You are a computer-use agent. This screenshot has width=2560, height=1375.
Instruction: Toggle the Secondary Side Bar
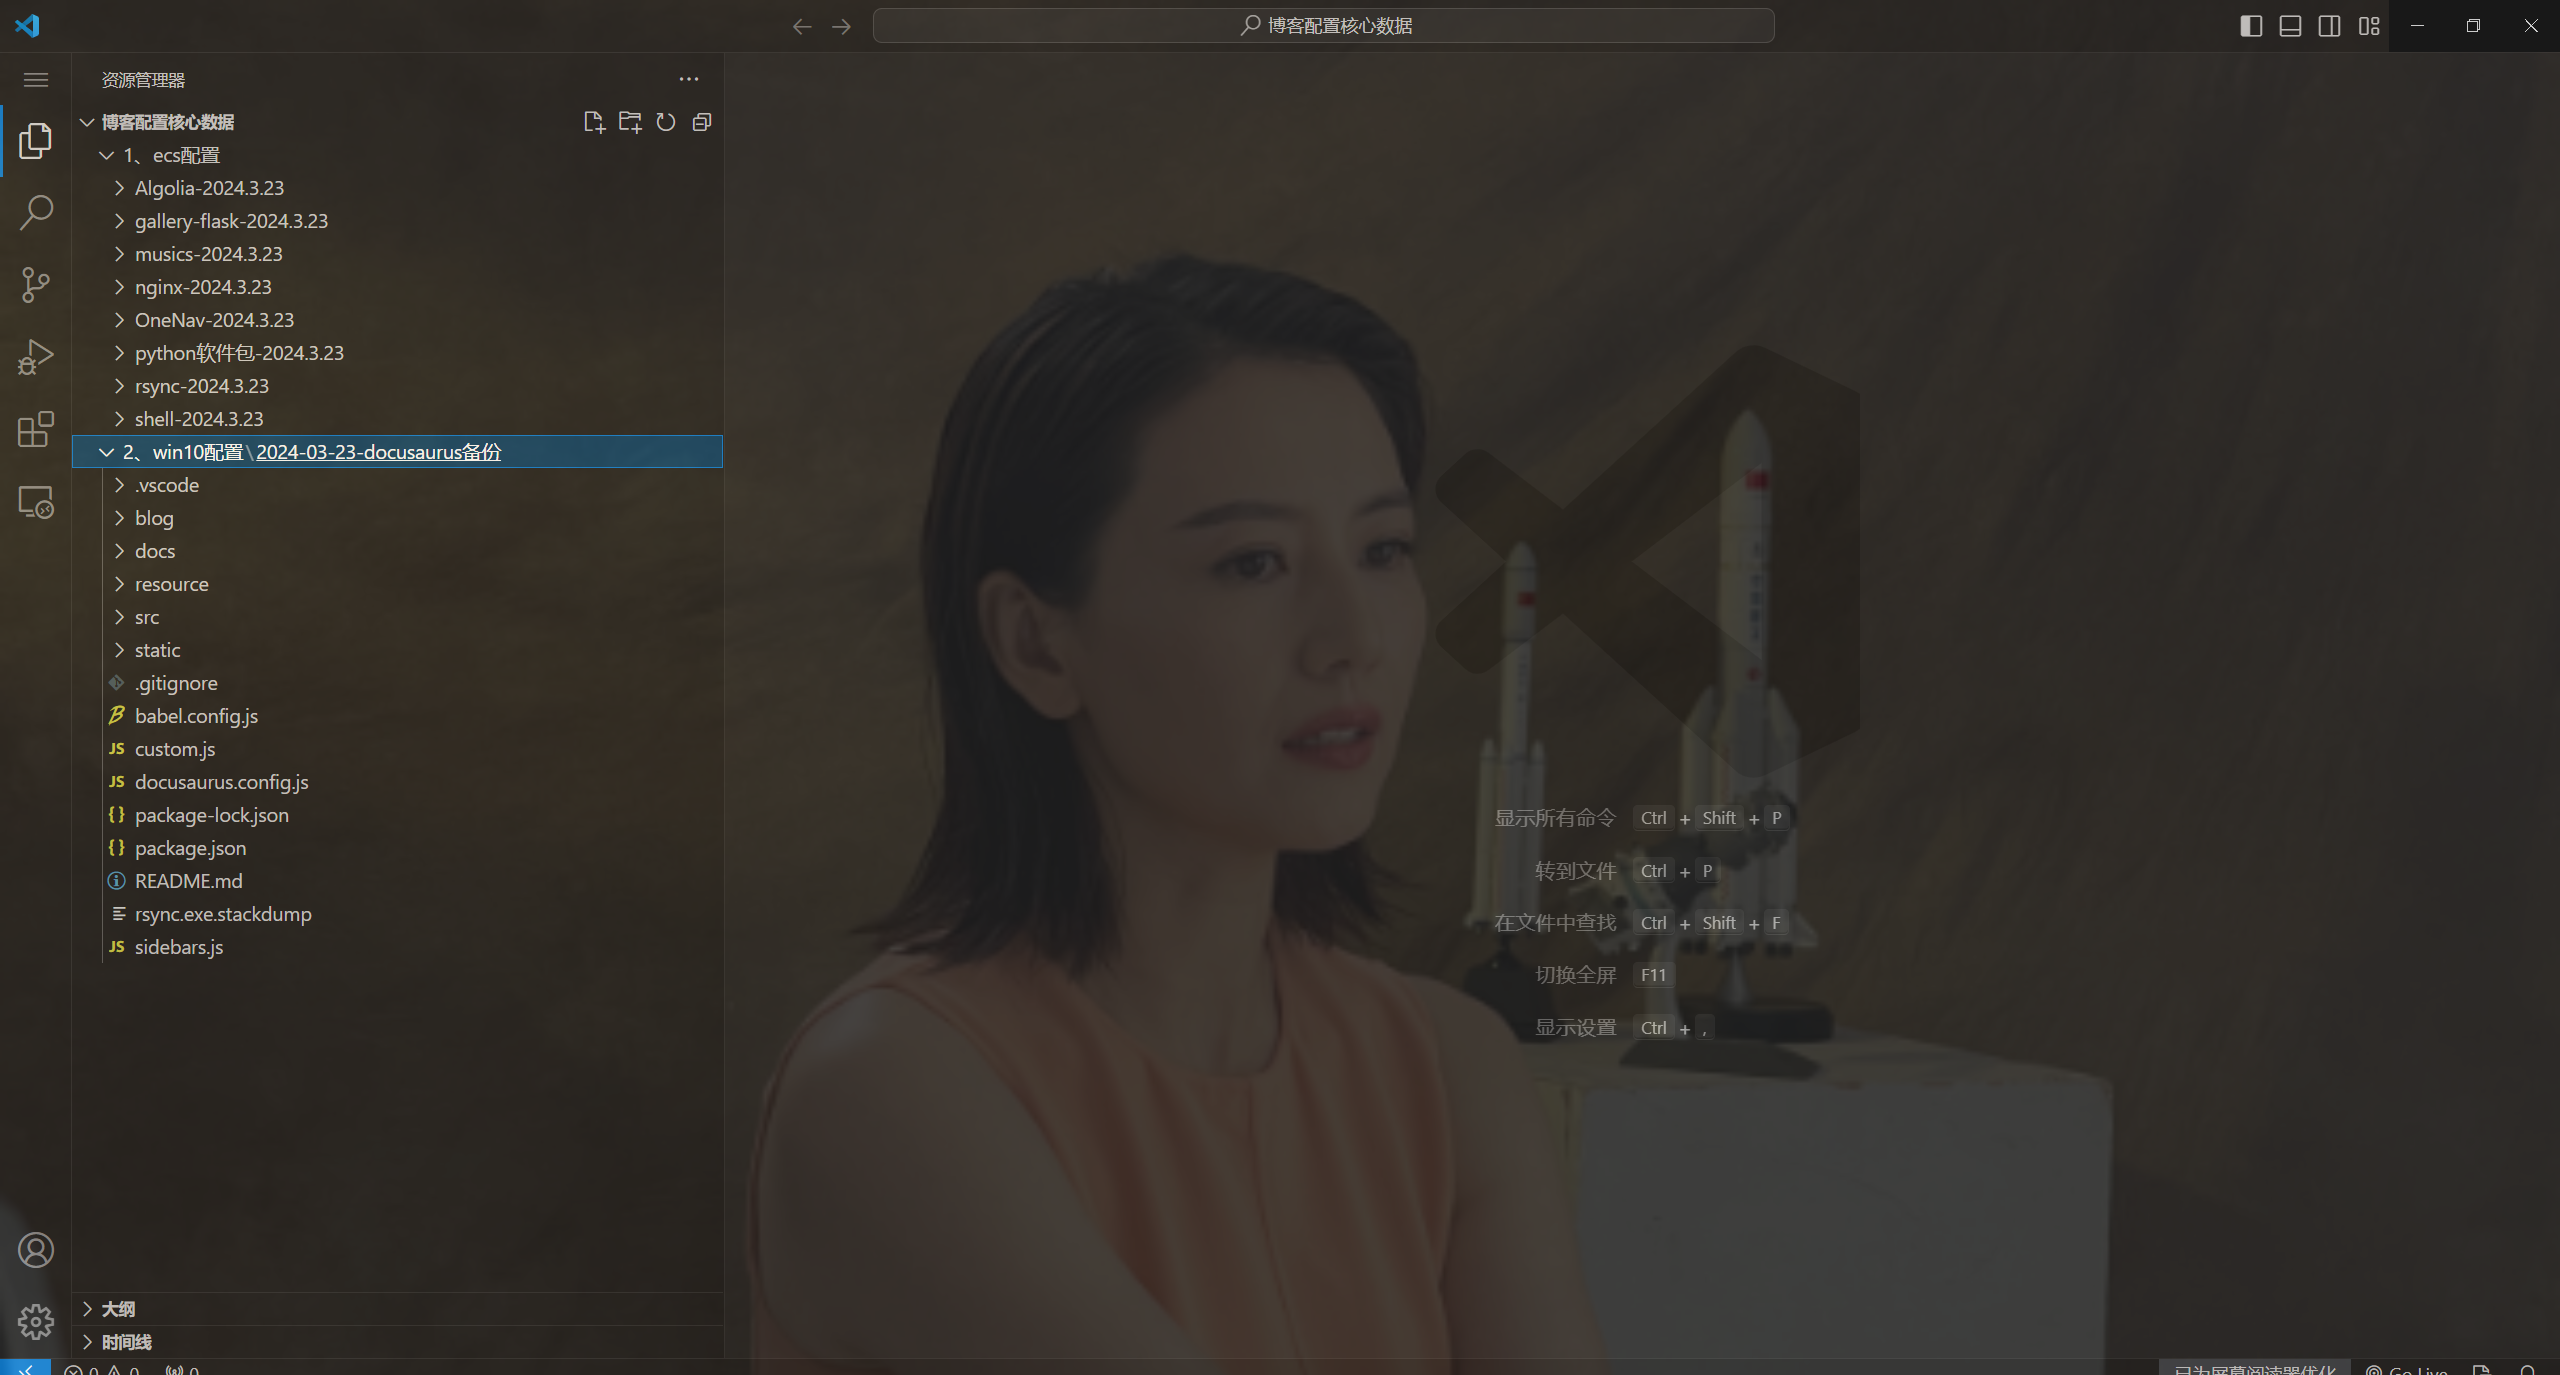2329,26
